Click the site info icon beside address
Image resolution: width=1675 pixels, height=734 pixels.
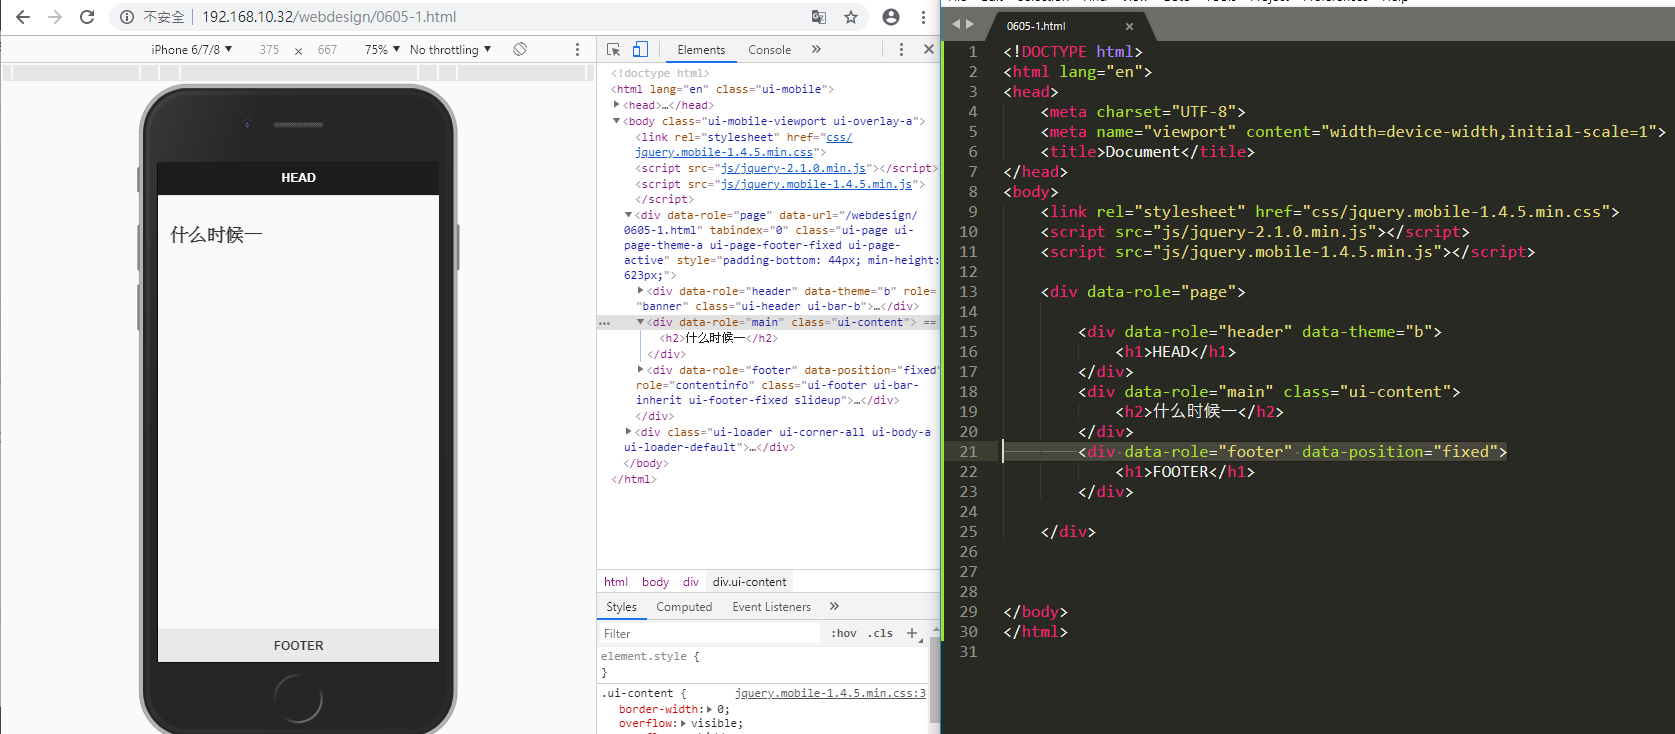click(127, 17)
